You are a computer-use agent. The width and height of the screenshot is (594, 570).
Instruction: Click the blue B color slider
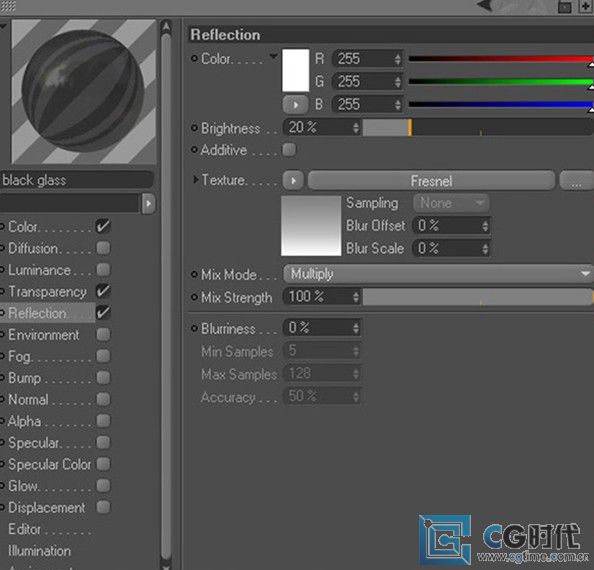(501, 105)
